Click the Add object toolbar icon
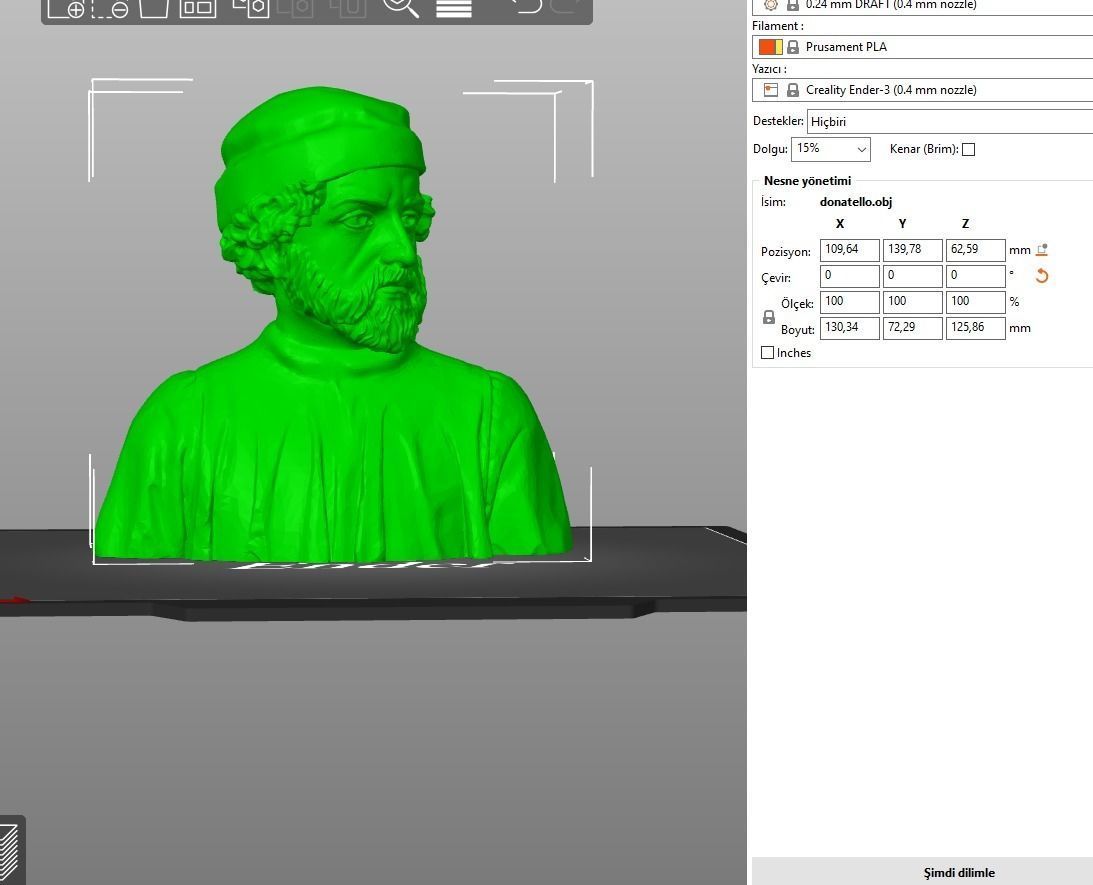The width and height of the screenshot is (1093, 885). pos(66,8)
